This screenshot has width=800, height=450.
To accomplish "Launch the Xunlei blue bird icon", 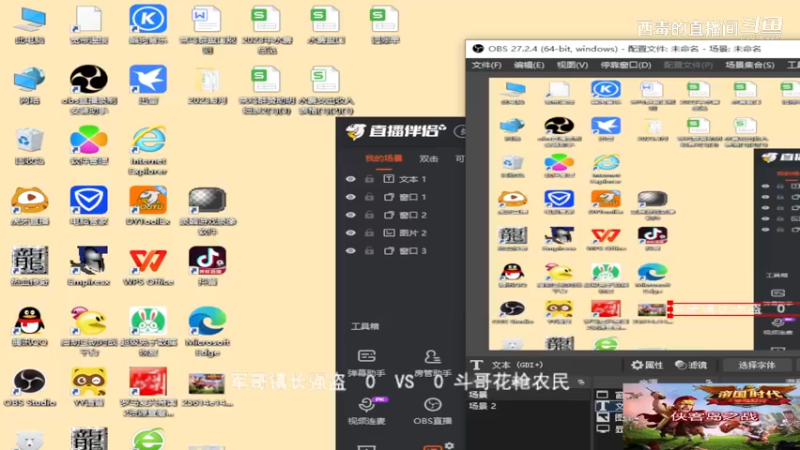I will [148, 85].
